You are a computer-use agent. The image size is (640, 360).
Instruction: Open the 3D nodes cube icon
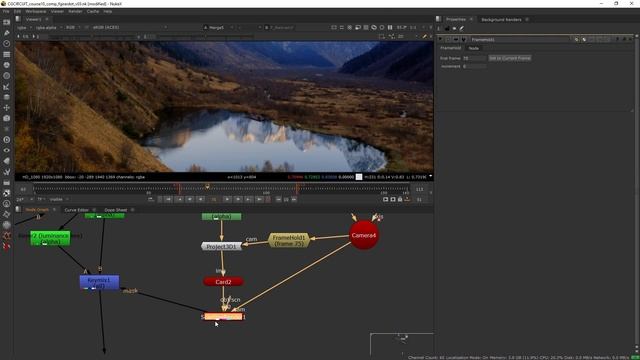7,118
